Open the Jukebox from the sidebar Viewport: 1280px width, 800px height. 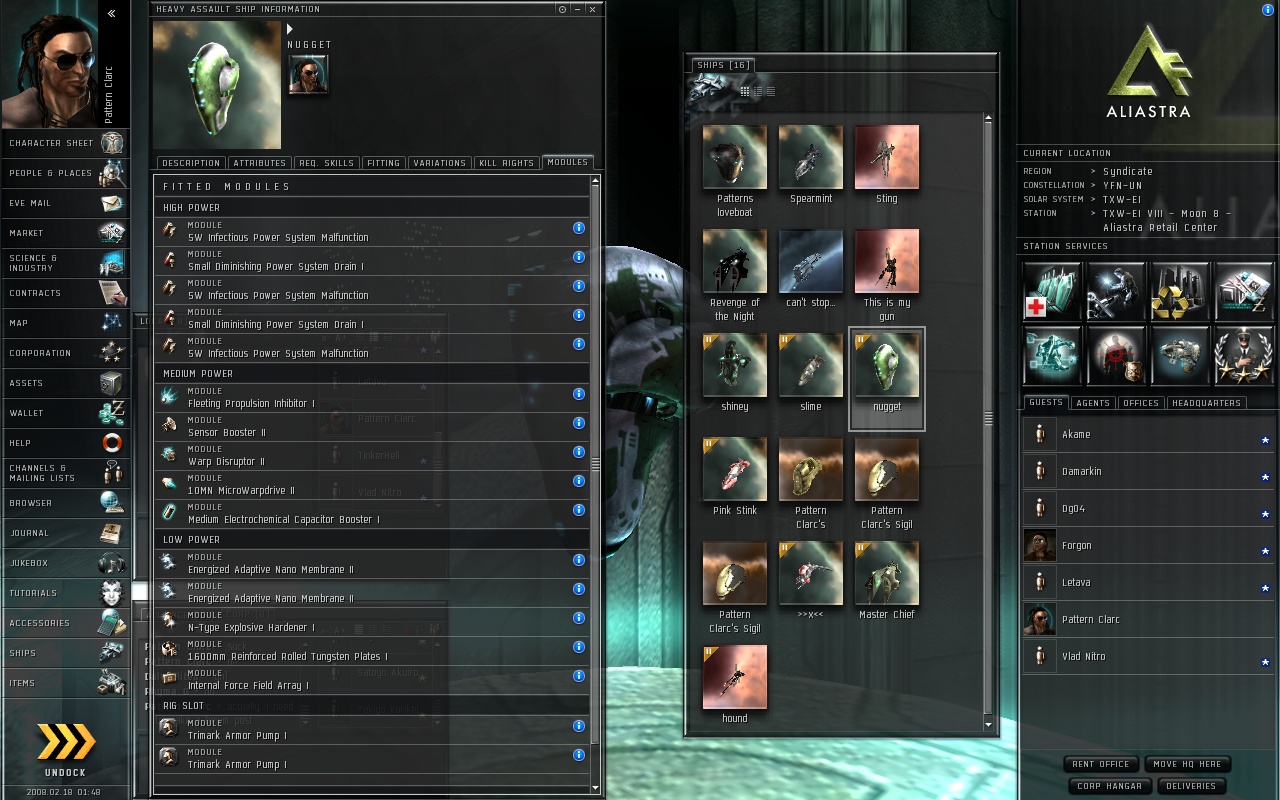coord(65,563)
